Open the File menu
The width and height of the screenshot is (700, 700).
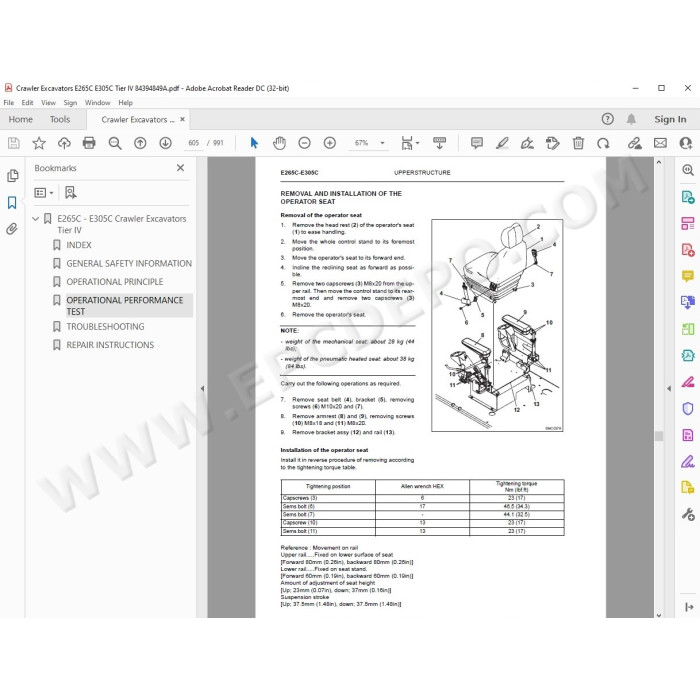[8, 103]
